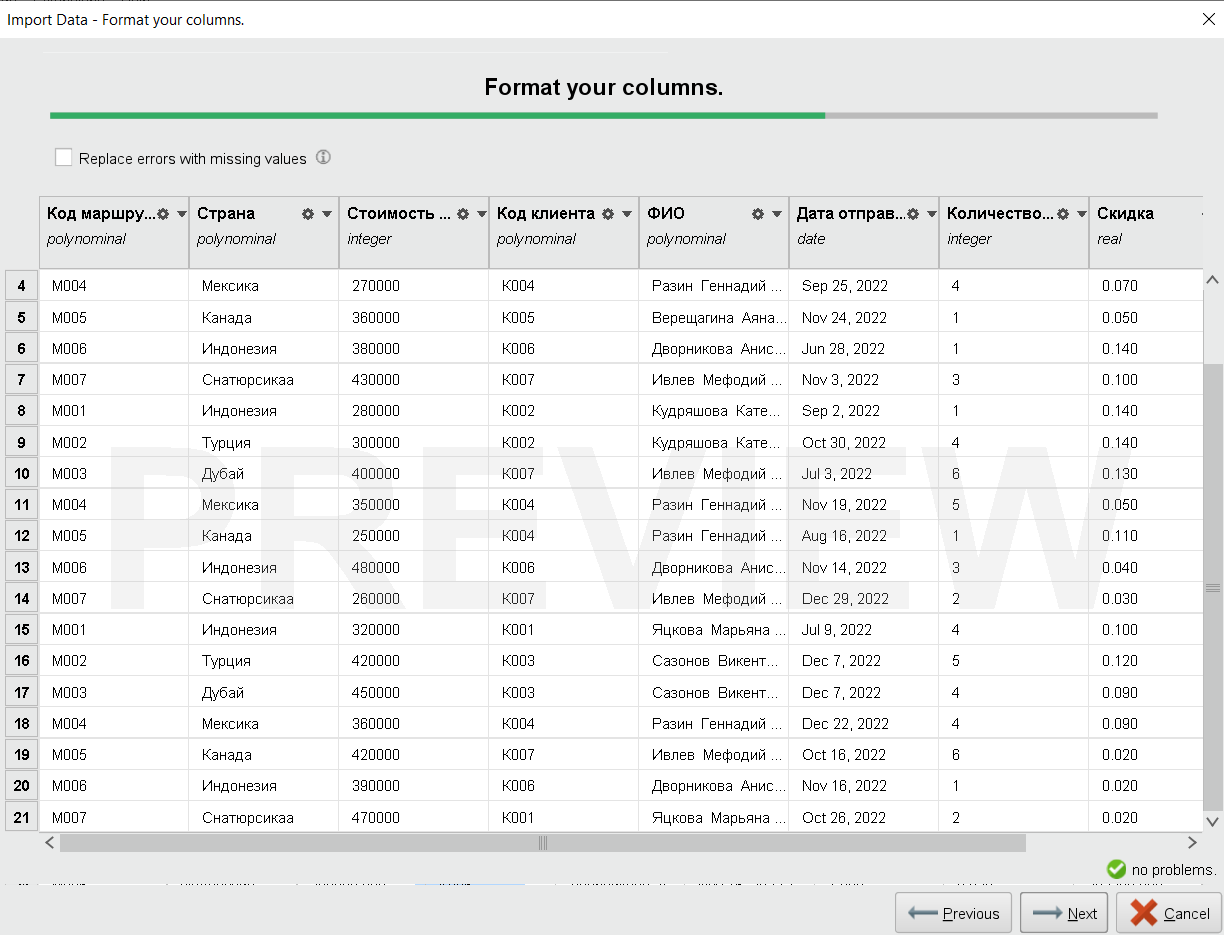
Task: Click cost cell 380000 in row 6
Action: click(x=414, y=348)
